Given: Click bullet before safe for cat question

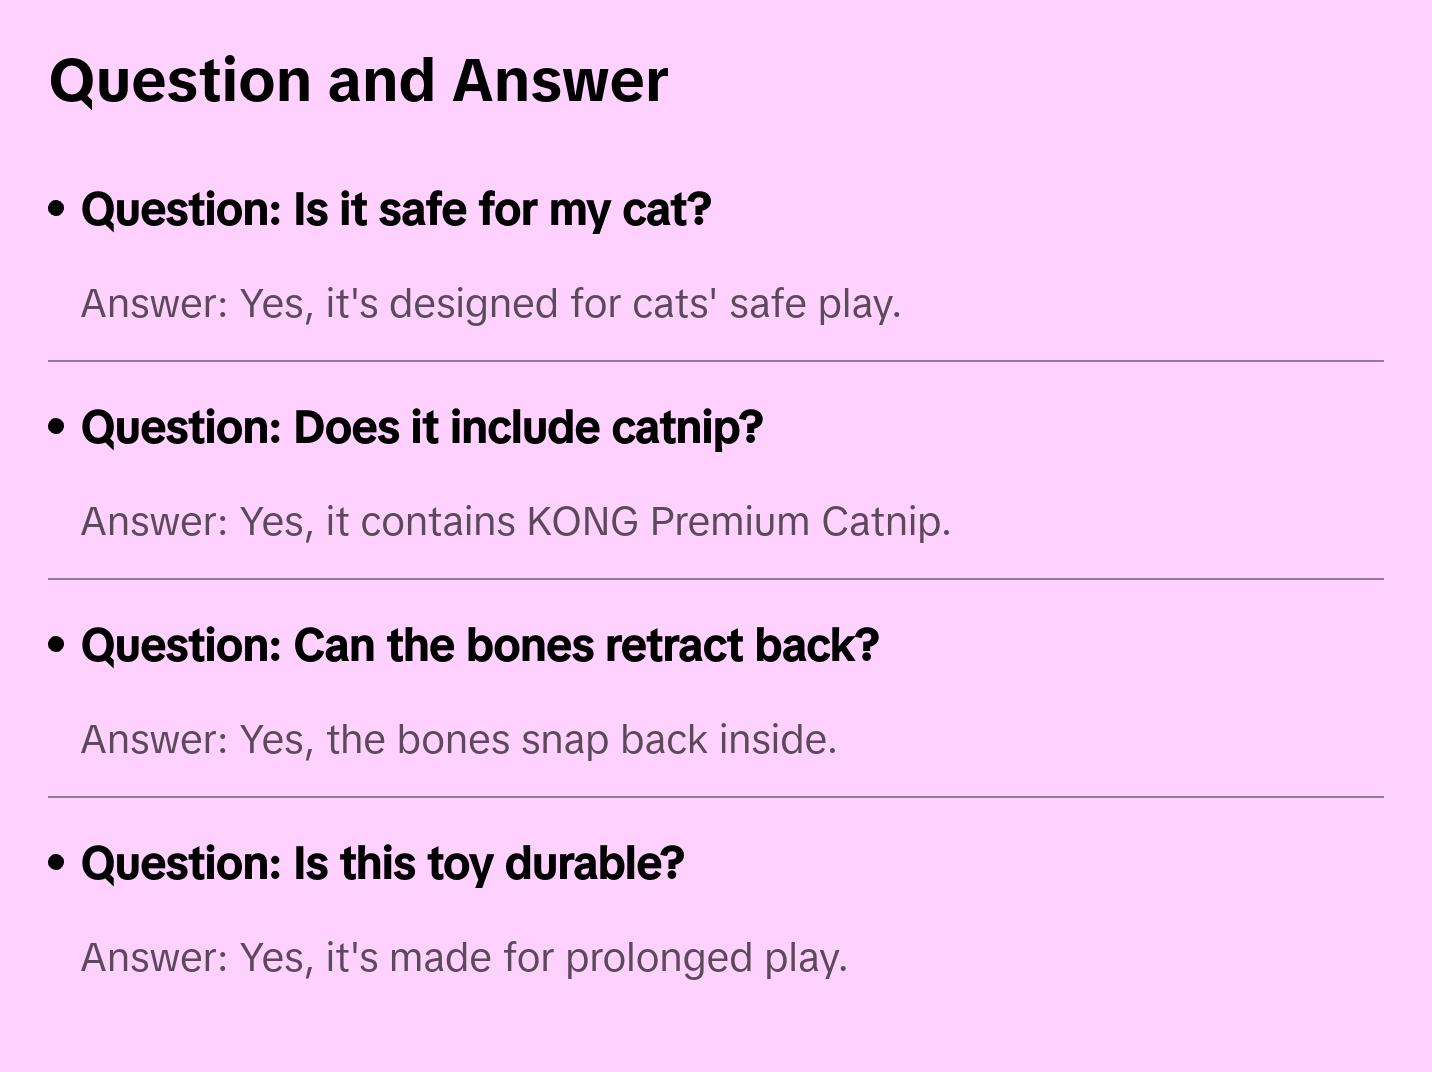Looking at the screenshot, I should (57, 209).
